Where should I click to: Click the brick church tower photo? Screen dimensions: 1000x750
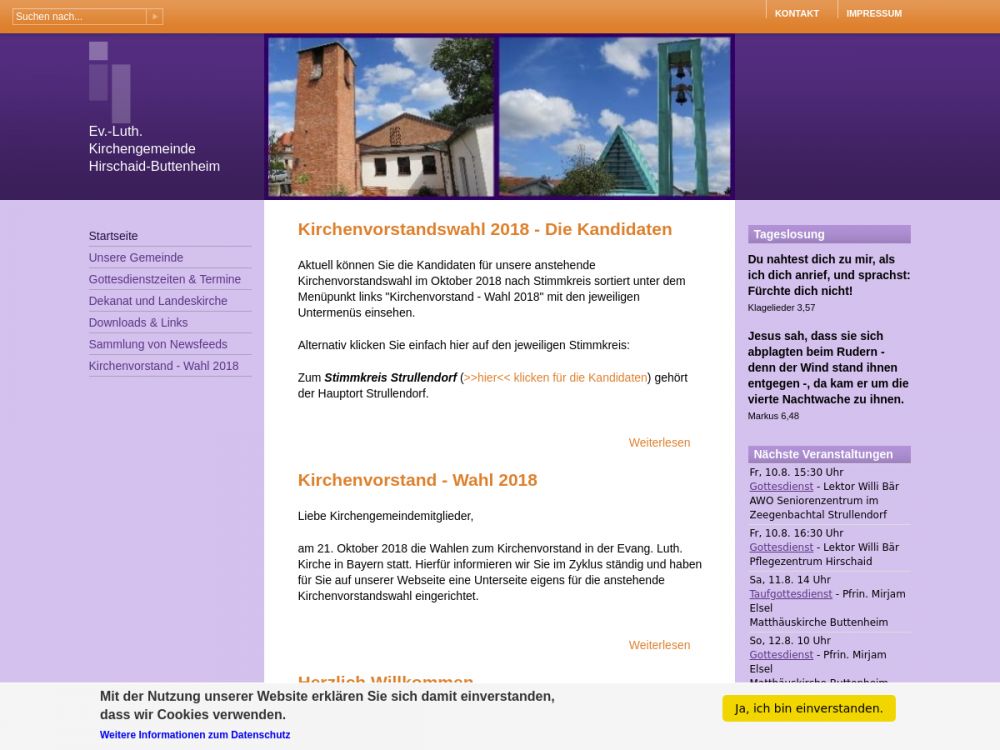point(381,117)
